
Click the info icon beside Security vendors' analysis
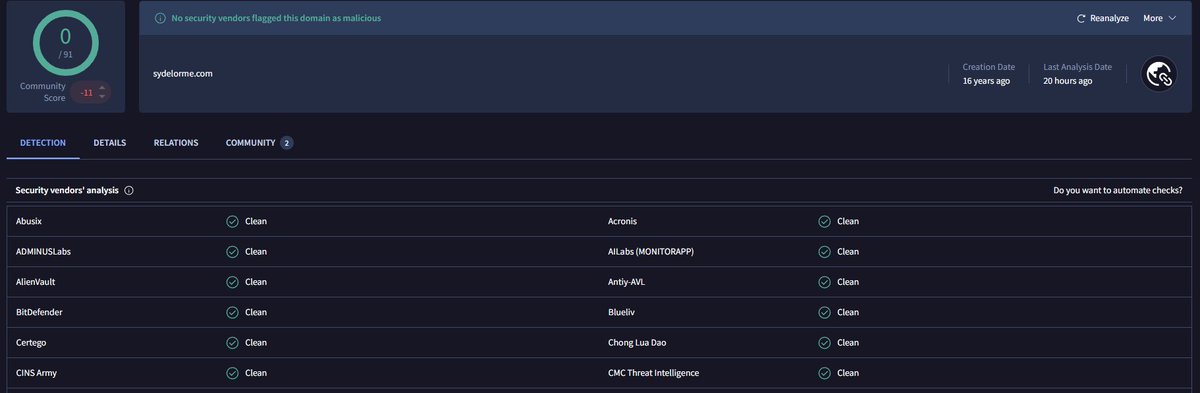[129, 190]
